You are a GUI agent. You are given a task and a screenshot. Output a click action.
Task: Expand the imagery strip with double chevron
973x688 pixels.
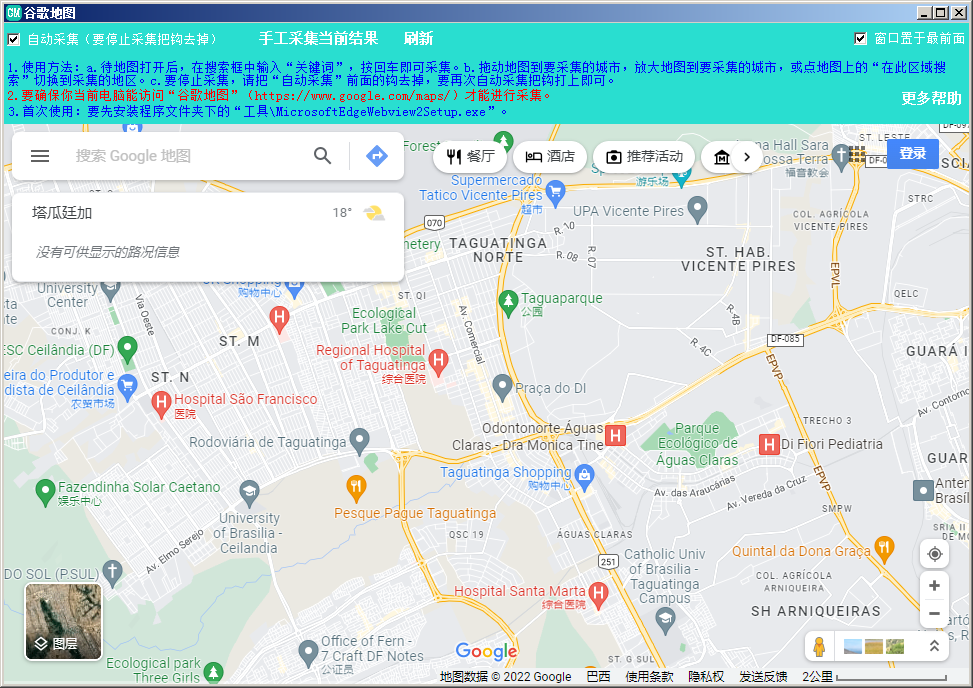point(934,646)
